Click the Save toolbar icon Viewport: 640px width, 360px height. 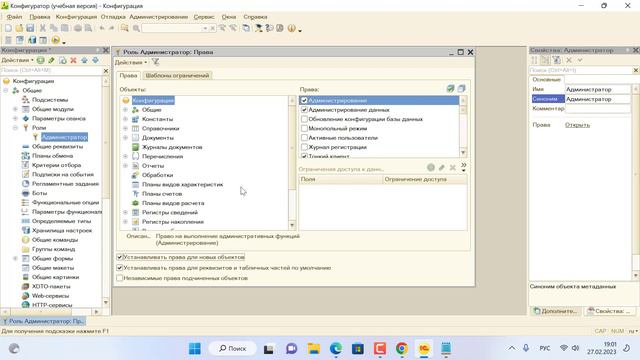click(30, 28)
